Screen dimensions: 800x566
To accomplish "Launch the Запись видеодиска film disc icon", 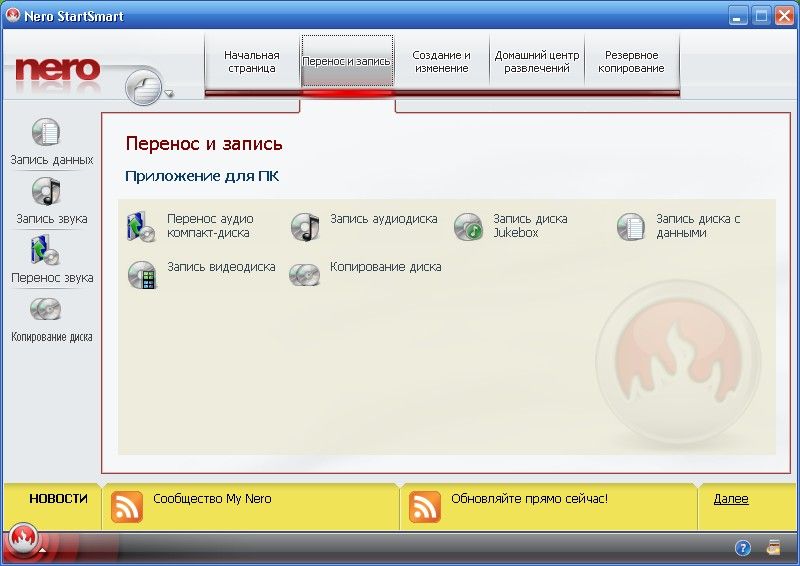I will [x=142, y=275].
